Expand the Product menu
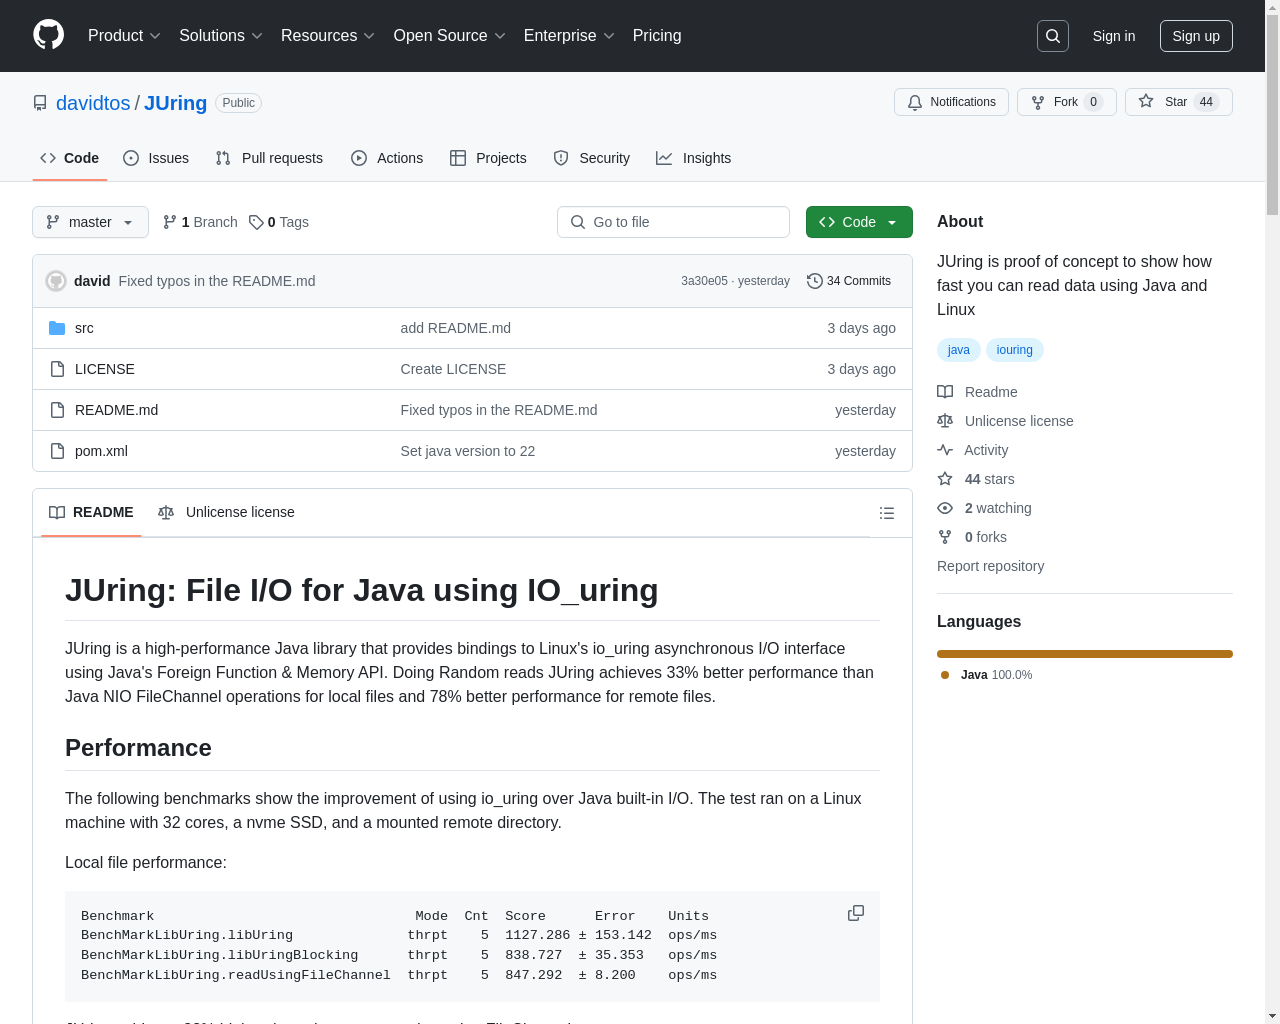 [x=124, y=36]
